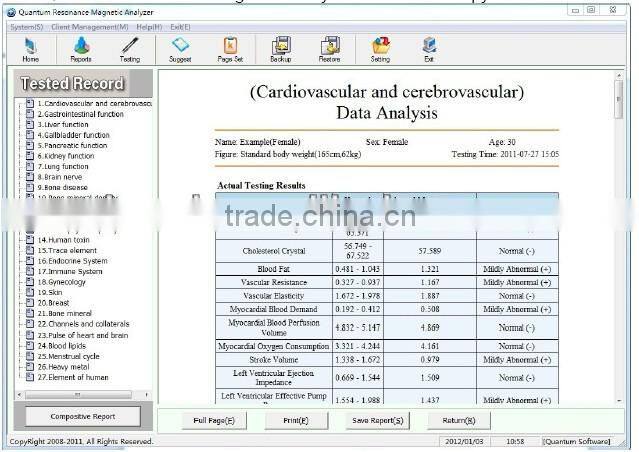This screenshot has width=639, height=452.
Task: Open the System(S) menu
Action: point(27,27)
